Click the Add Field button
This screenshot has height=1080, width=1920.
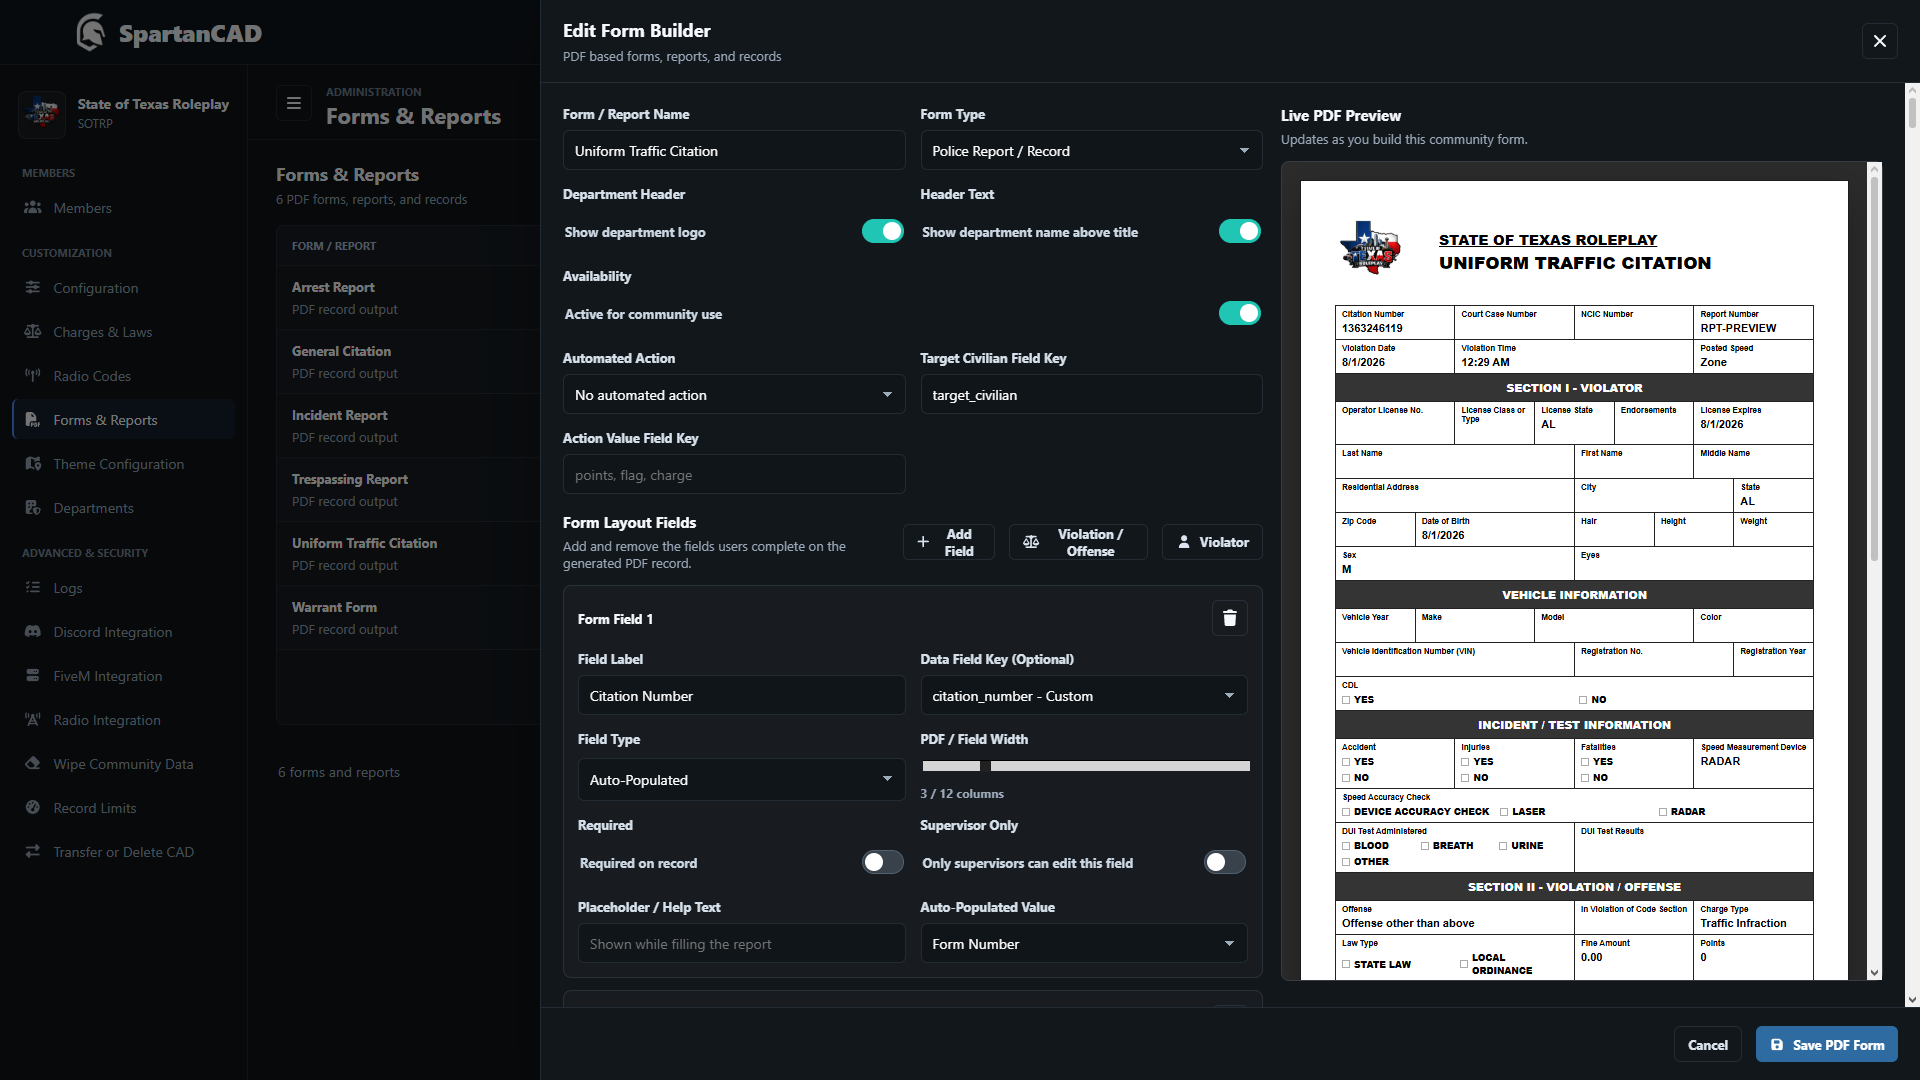tap(949, 542)
